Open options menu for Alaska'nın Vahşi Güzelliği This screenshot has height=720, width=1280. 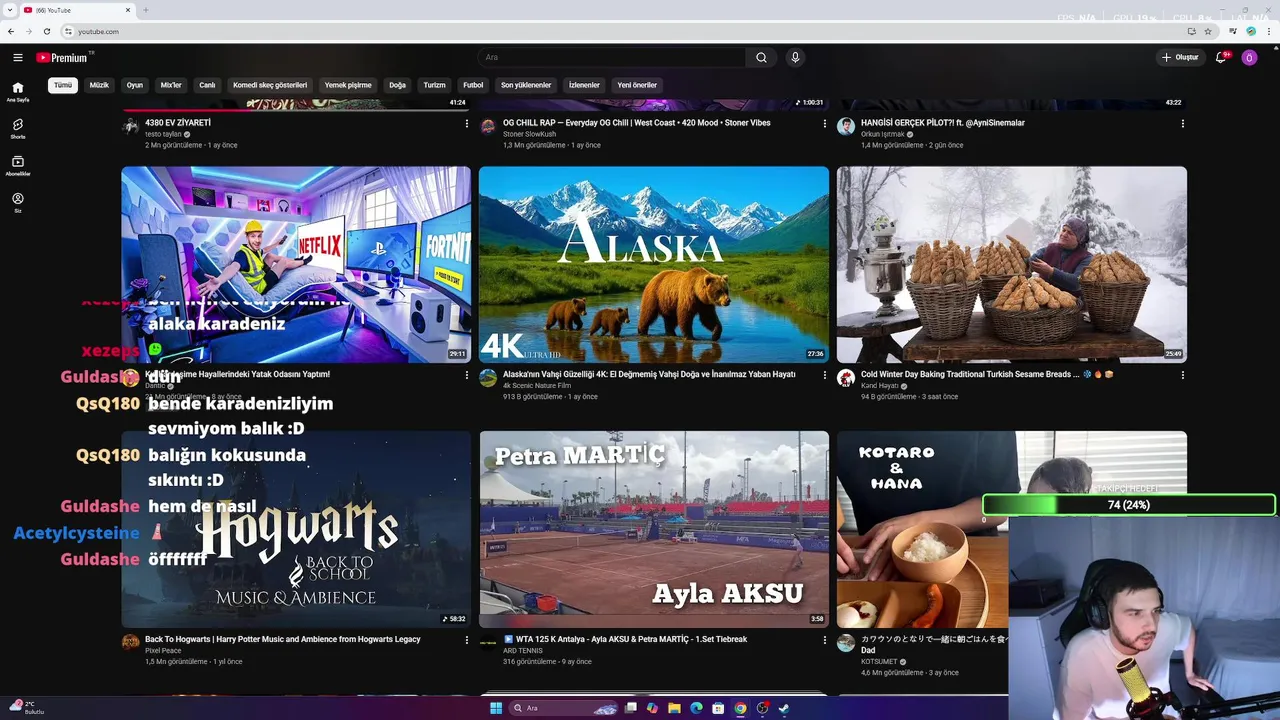pos(824,375)
